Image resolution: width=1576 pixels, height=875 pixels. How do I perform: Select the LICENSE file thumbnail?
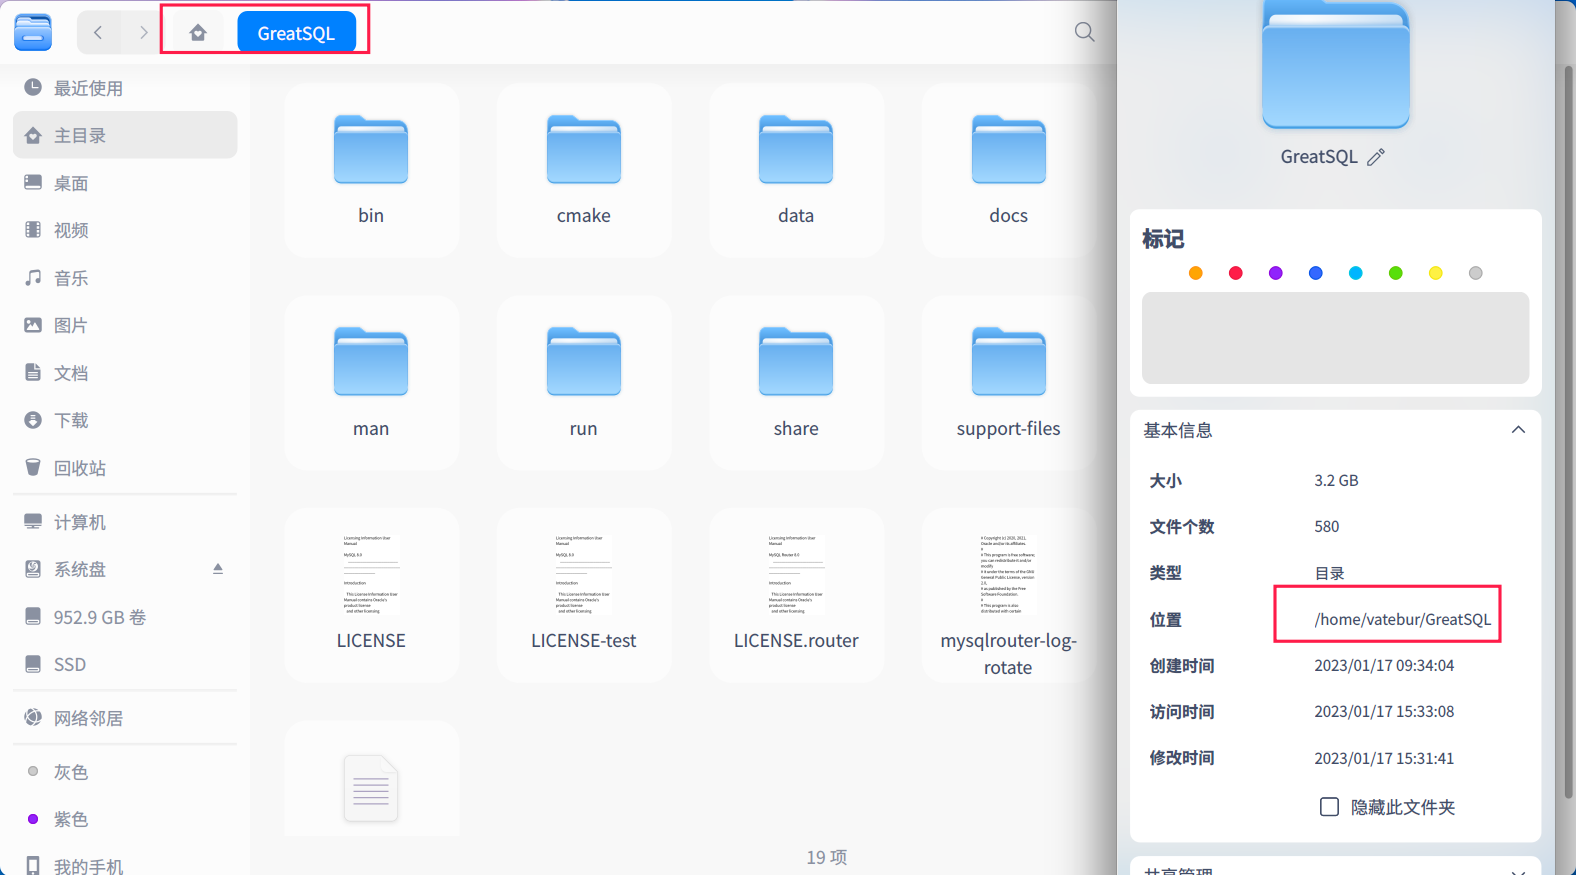pos(371,575)
